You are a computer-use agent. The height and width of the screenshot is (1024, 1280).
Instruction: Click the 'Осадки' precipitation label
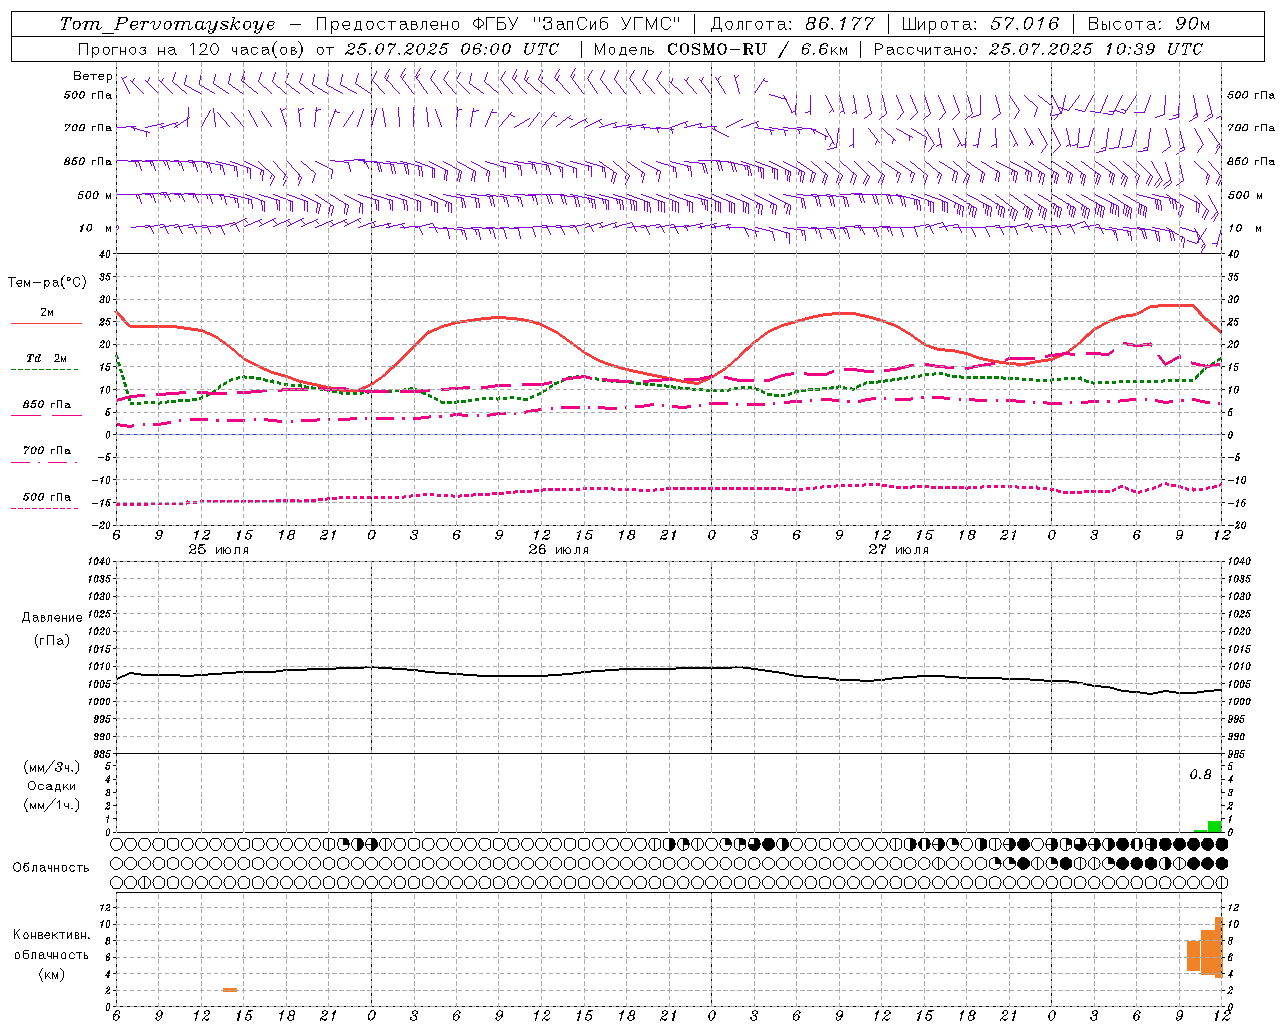point(52,786)
